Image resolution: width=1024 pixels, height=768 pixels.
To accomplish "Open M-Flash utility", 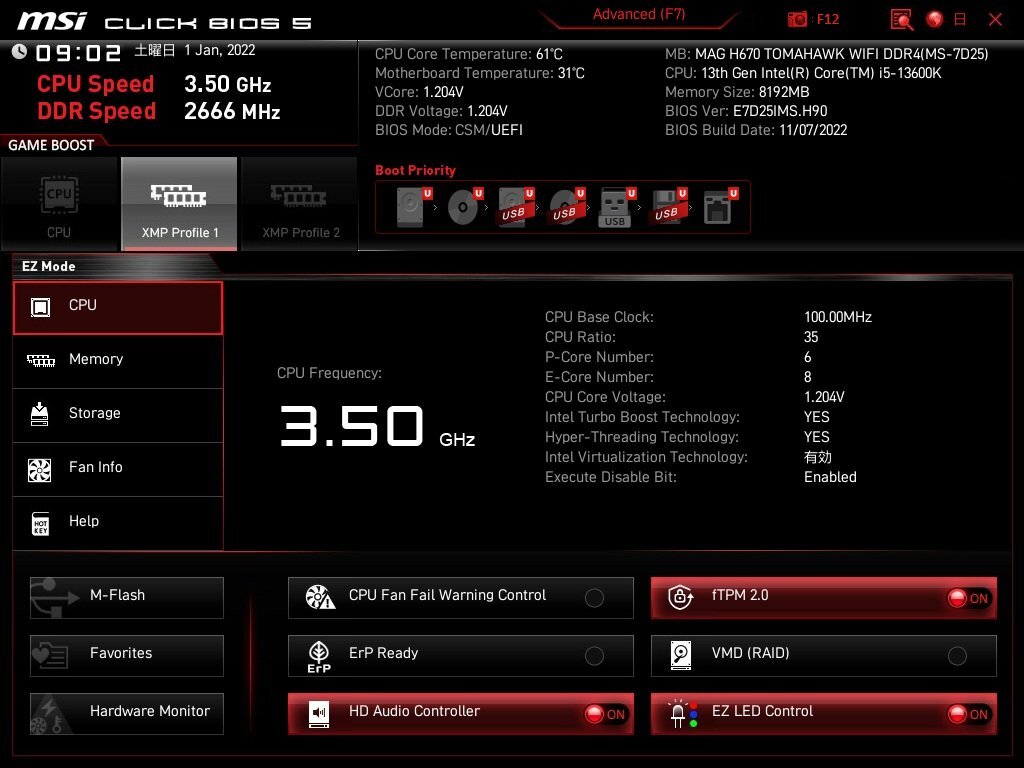I will tap(127, 598).
